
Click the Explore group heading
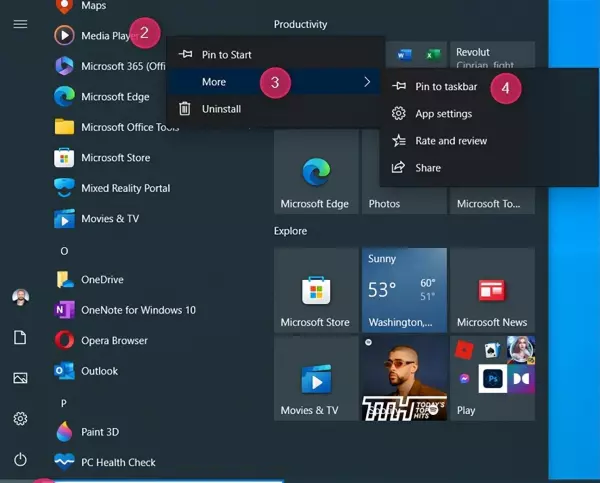(290, 231)
